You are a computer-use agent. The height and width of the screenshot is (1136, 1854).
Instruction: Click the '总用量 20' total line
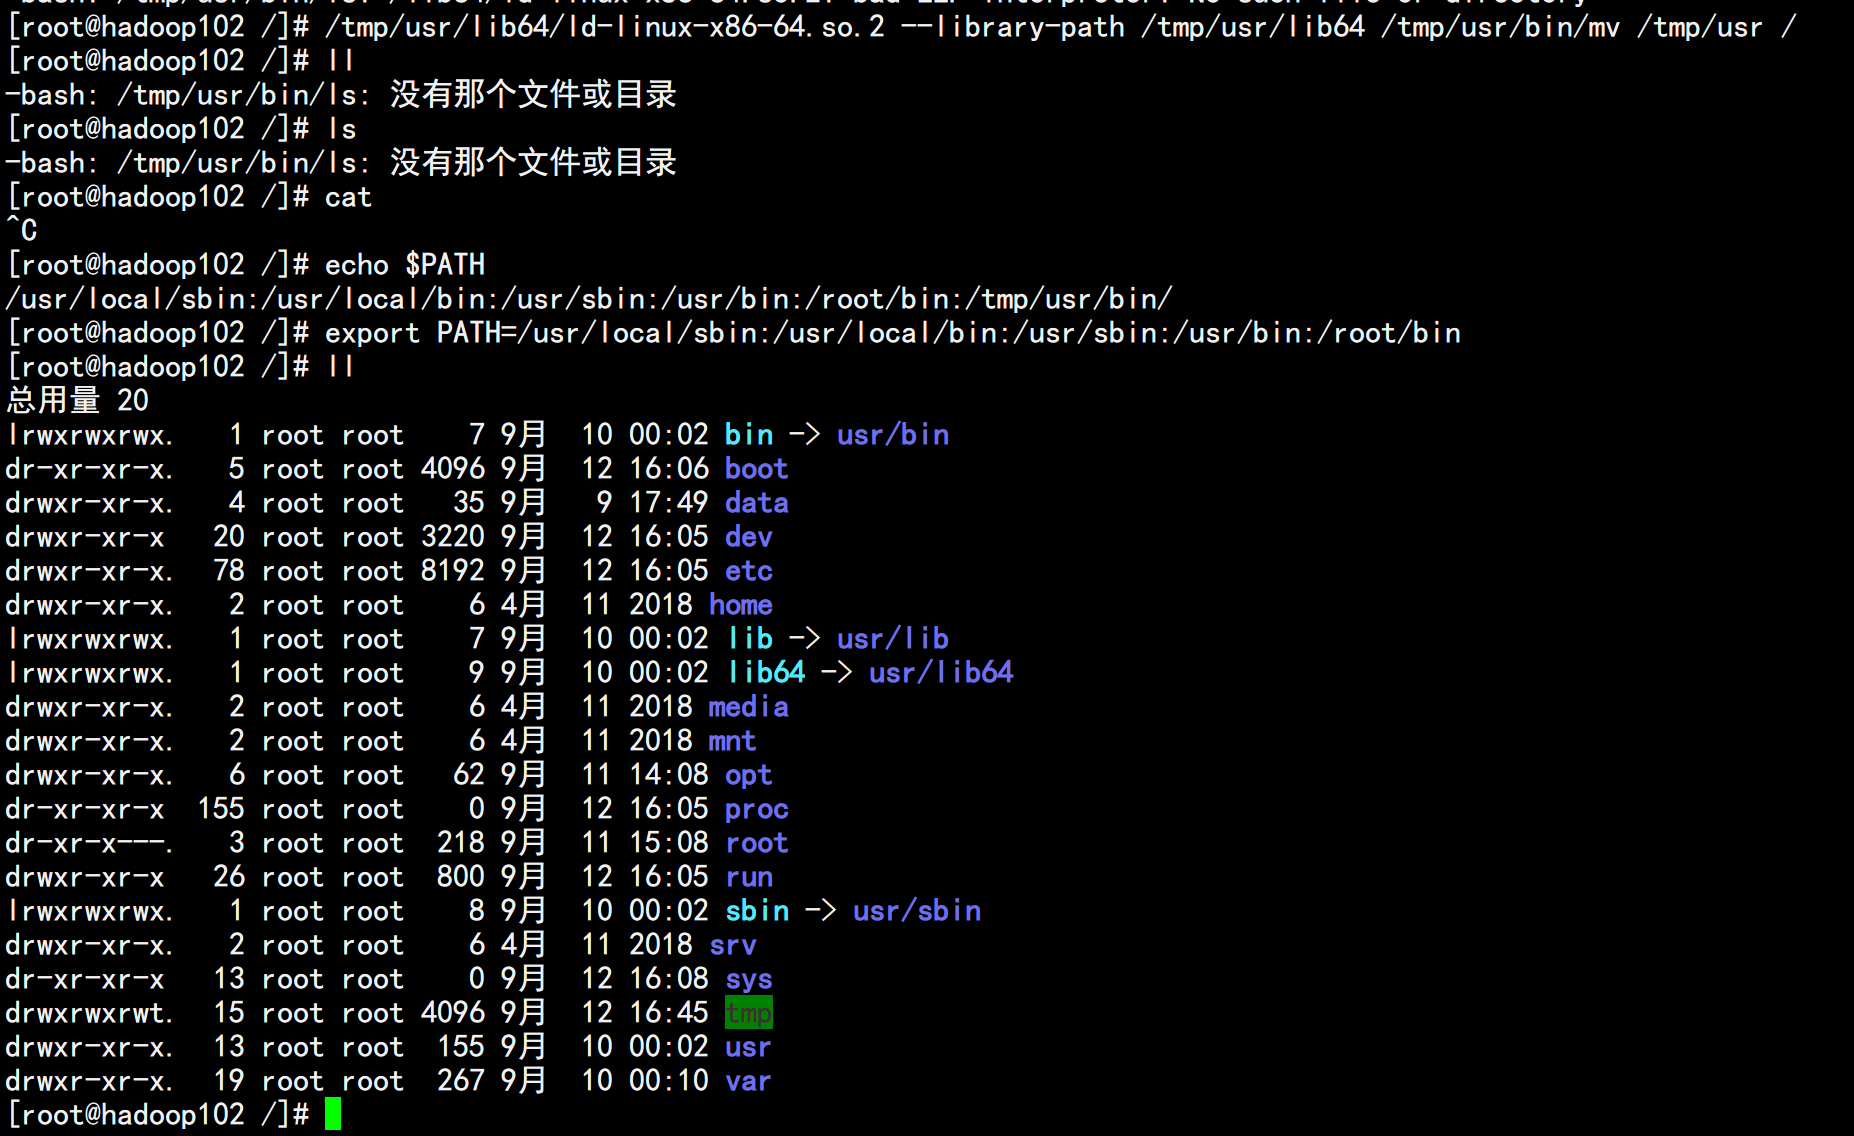pos(77,401)
